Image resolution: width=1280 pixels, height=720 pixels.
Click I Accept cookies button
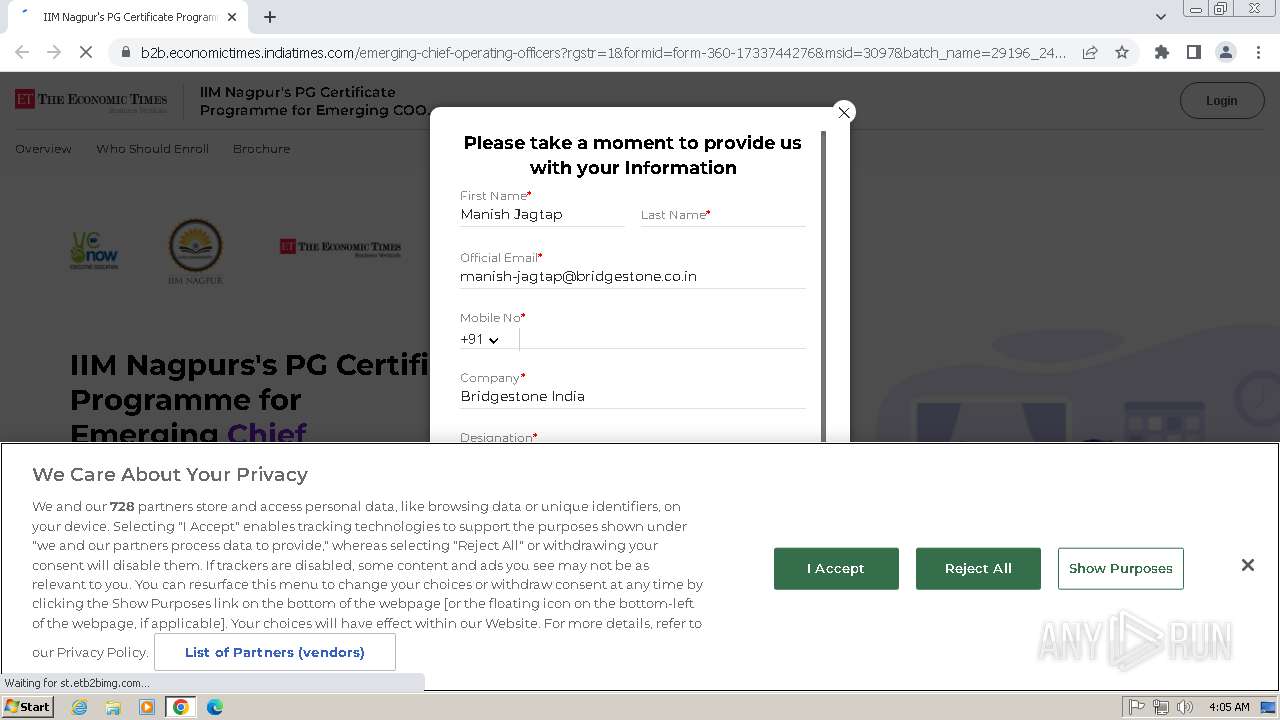(836, 568)
